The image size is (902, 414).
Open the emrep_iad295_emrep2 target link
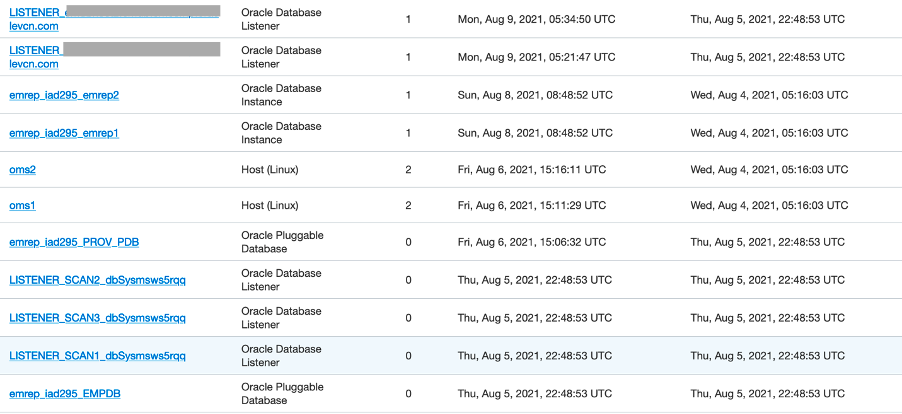(64, 95)
